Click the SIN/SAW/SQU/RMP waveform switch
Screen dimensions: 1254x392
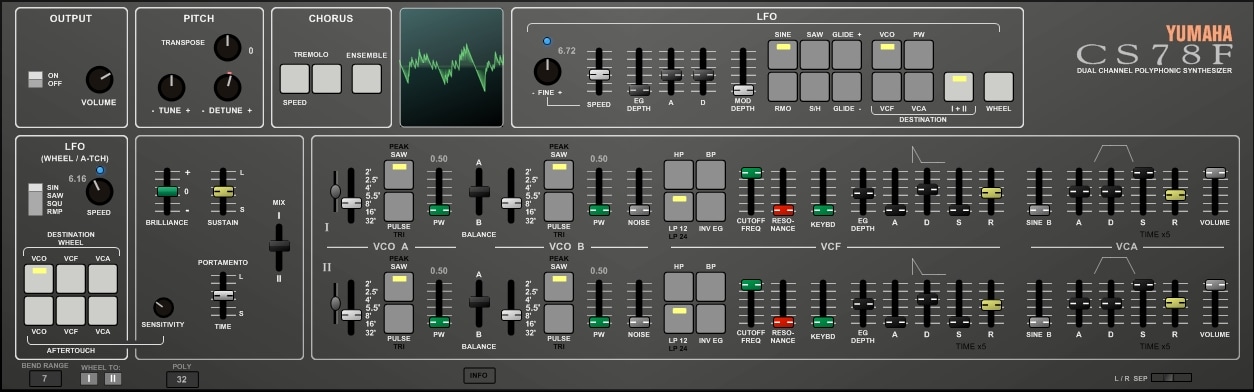[x=36, y=198]
